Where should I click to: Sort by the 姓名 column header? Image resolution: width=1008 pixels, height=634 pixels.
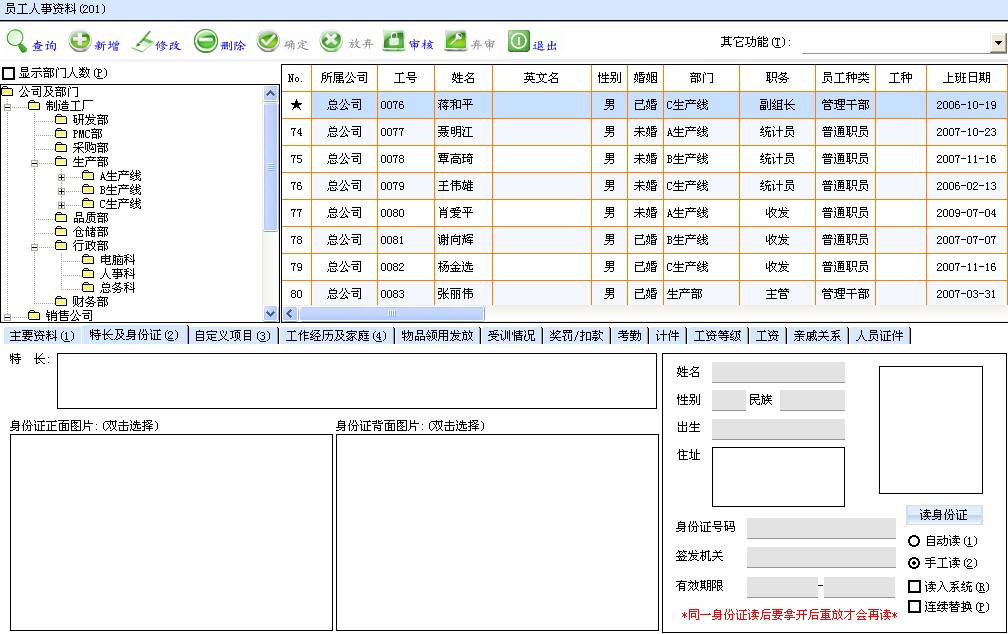click(463, 78)
